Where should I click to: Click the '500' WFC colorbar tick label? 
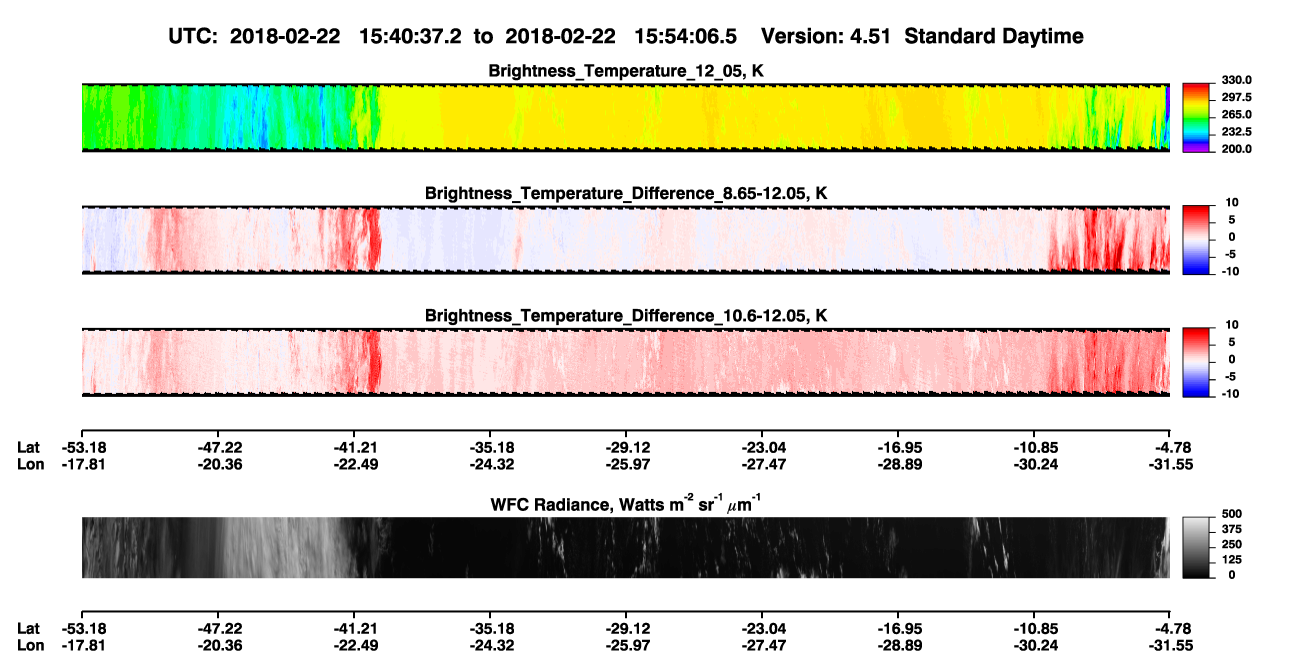[x=1231, y=514]
